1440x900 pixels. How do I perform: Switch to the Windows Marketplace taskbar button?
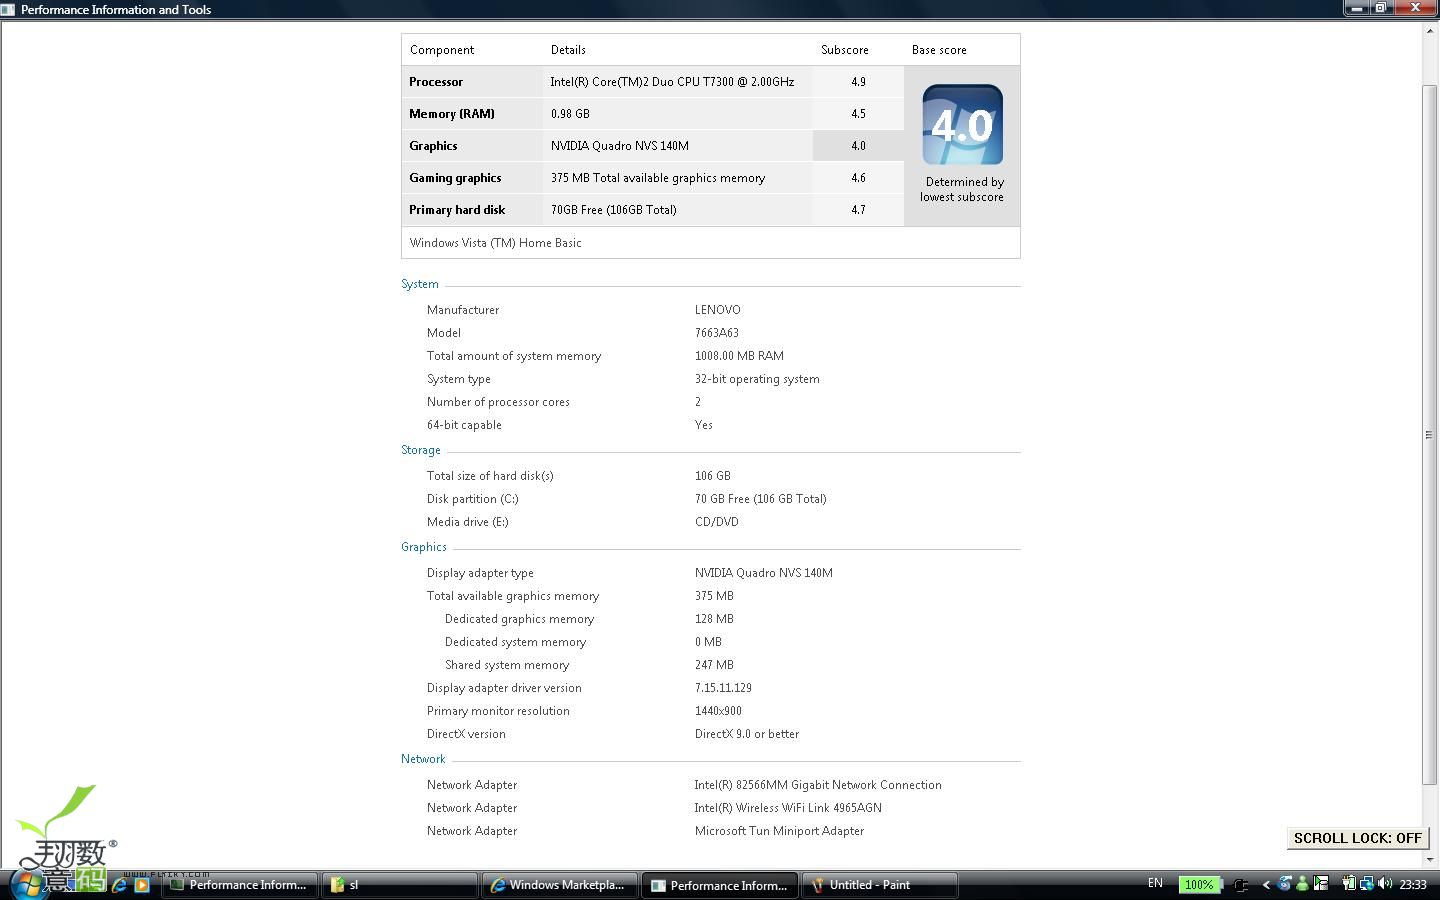559,885
